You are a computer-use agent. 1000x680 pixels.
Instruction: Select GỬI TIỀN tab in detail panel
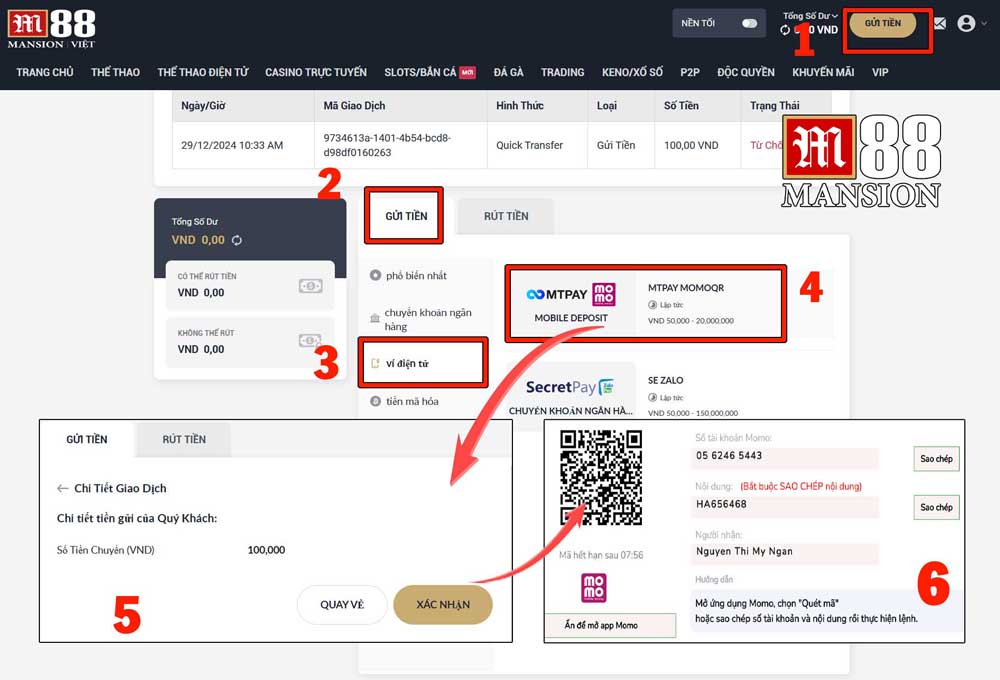87,439
